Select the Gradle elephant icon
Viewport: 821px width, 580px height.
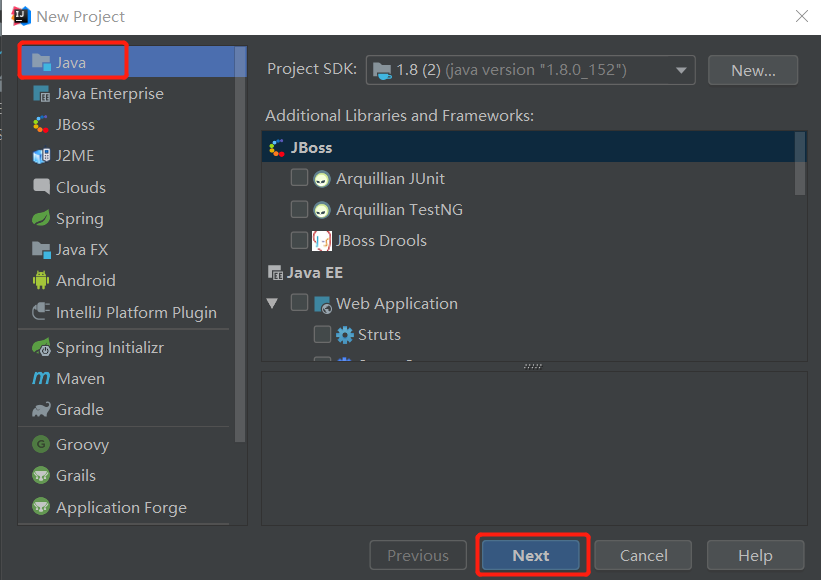click(x=41, y=409)
